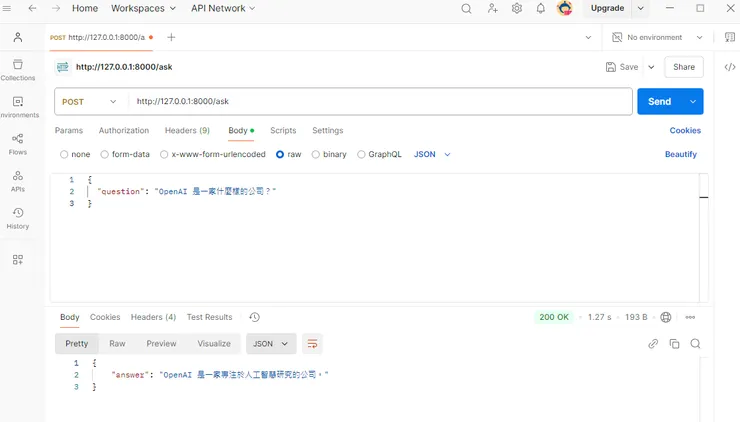
Task: Open the request Settings tab
Action: pyautogui.click(x=328, y=130)
